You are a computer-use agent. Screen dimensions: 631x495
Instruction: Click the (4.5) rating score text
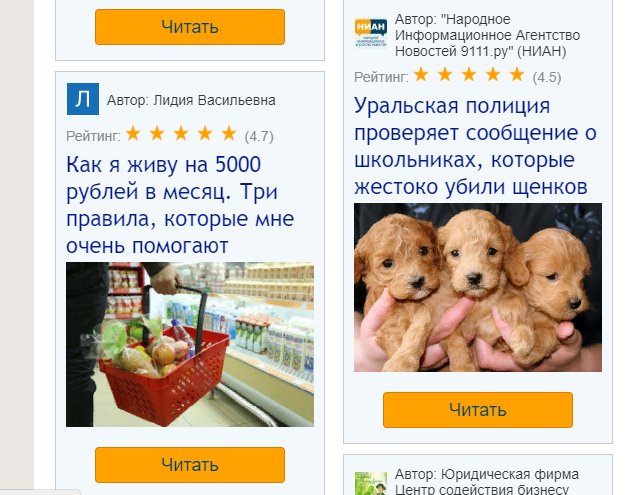click(547, 77)
